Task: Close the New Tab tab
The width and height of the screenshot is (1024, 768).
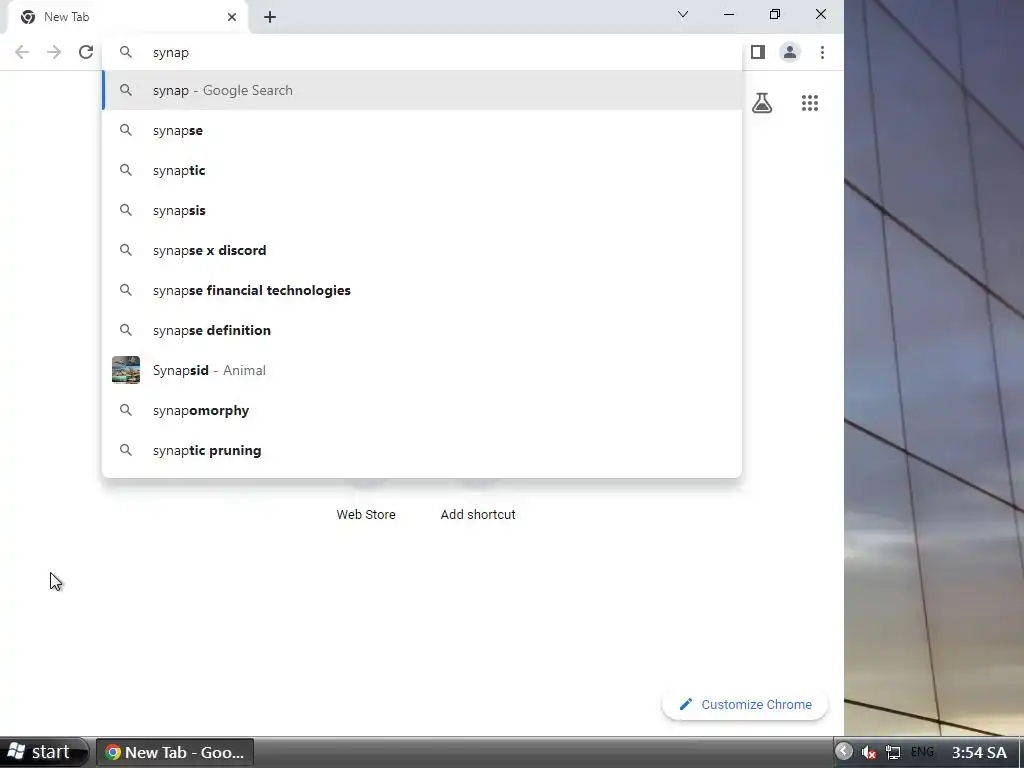Action: (x=232, y=17)
